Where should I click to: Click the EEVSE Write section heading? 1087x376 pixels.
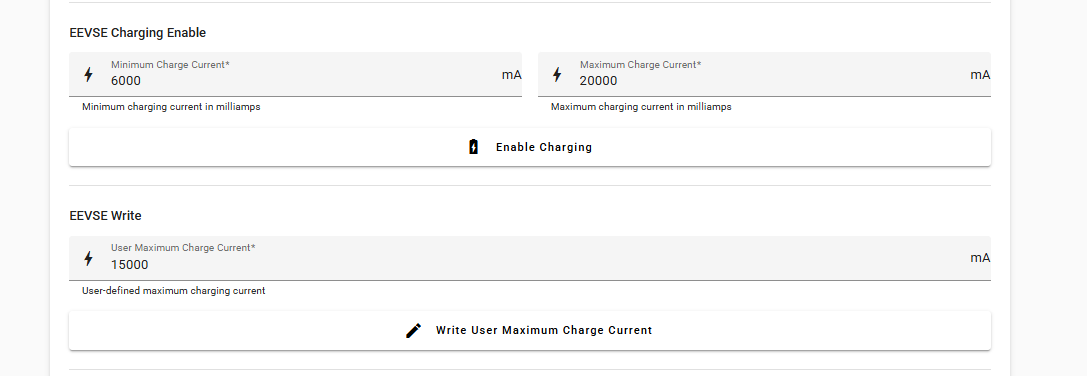click(105, 216)
